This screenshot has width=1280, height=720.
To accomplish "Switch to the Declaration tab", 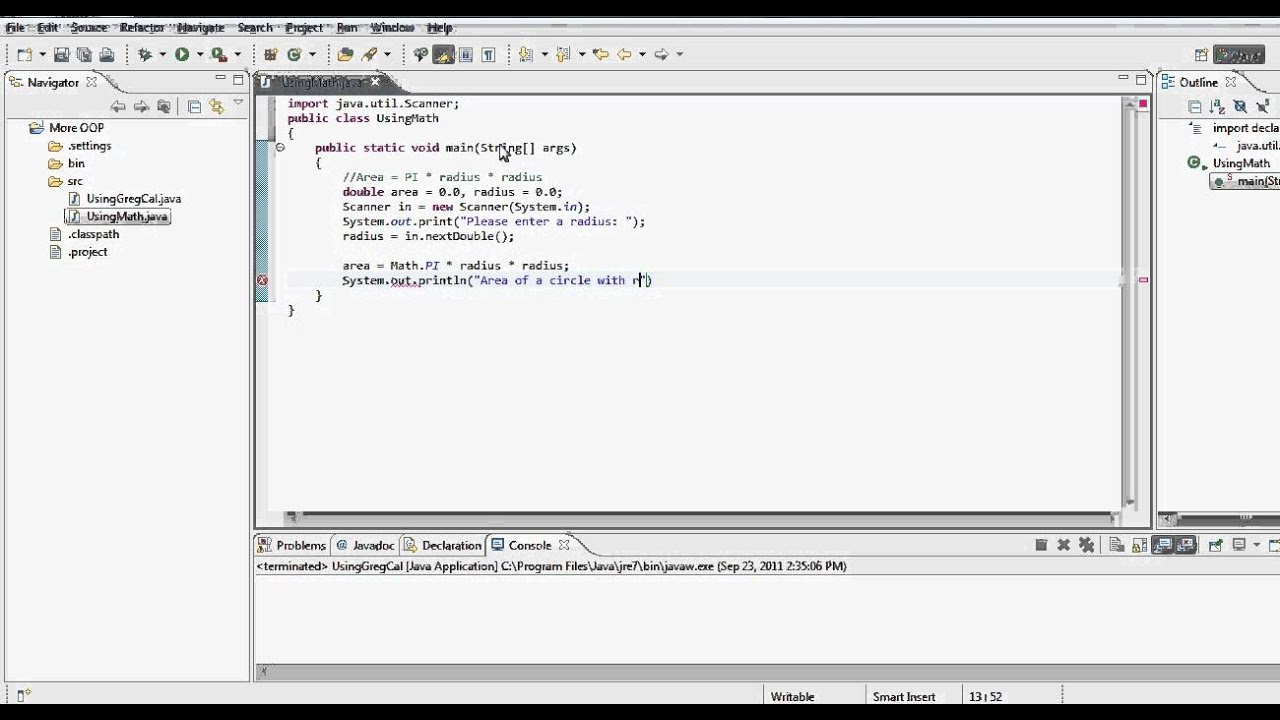I will (x=443, y=545).
